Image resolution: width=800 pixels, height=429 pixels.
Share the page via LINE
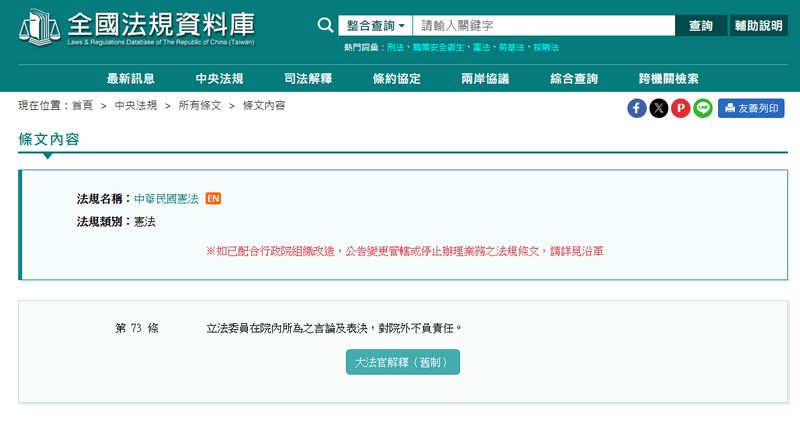coord(703,108)
